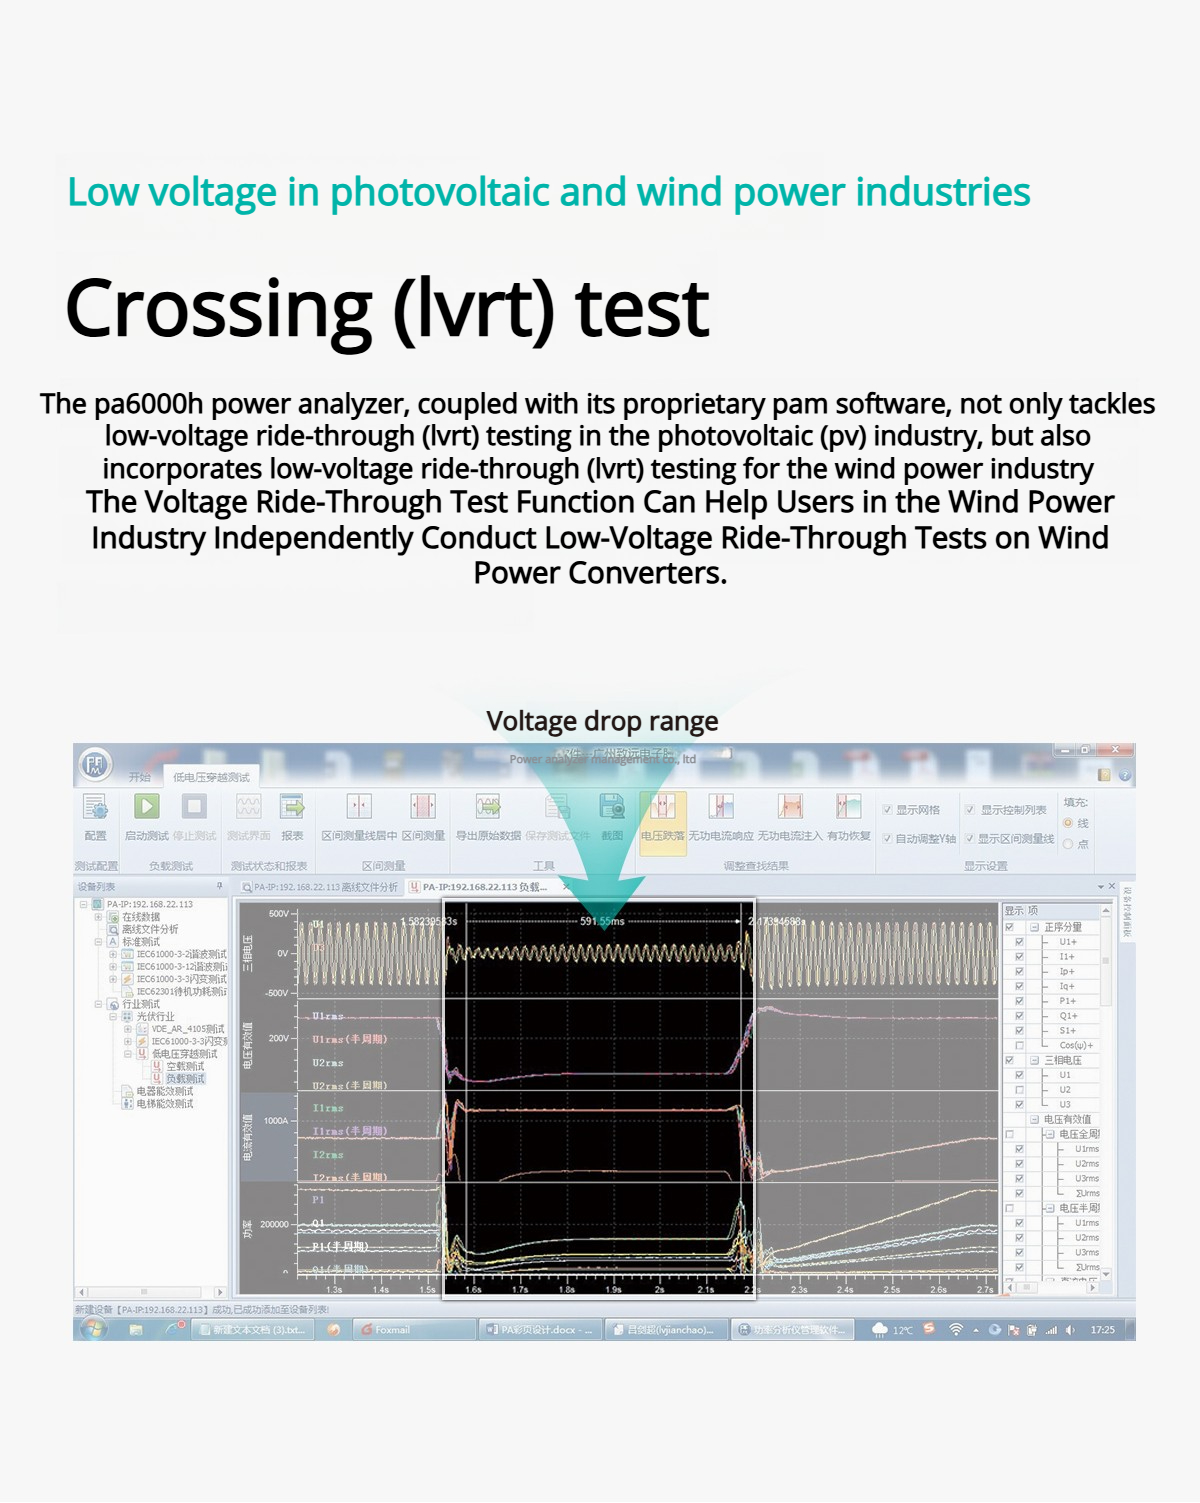Expand the 在线数据 tree node
1200x1503 pixels.
[x=98, y=917]
